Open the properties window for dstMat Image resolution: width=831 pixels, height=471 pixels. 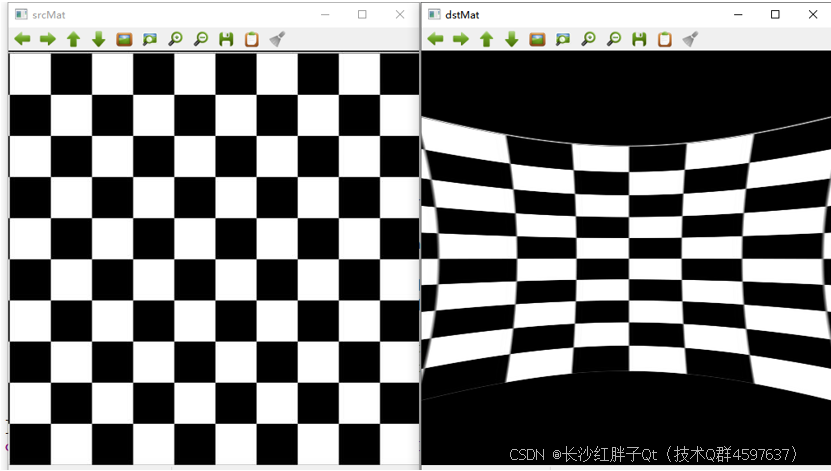[690, 39]
